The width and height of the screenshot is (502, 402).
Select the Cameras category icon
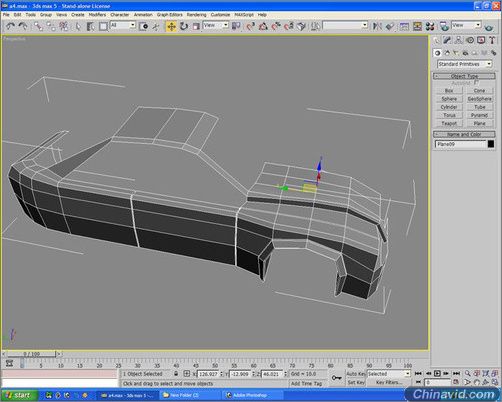click(x=465, y=53)
